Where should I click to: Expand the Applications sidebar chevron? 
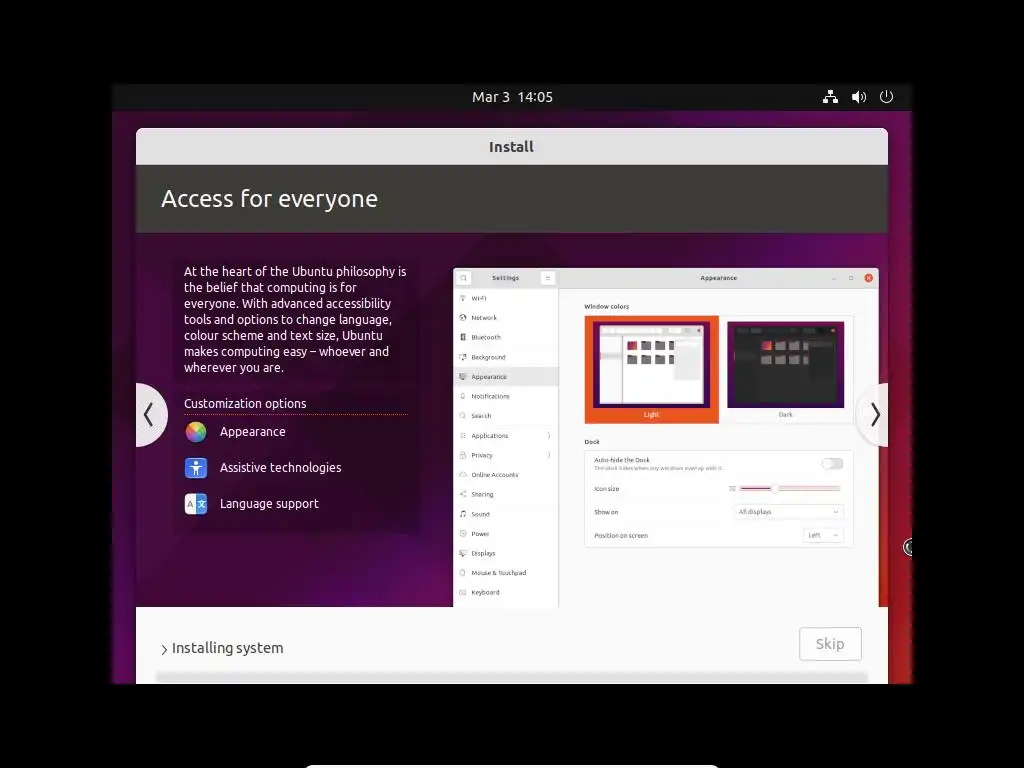549,436
